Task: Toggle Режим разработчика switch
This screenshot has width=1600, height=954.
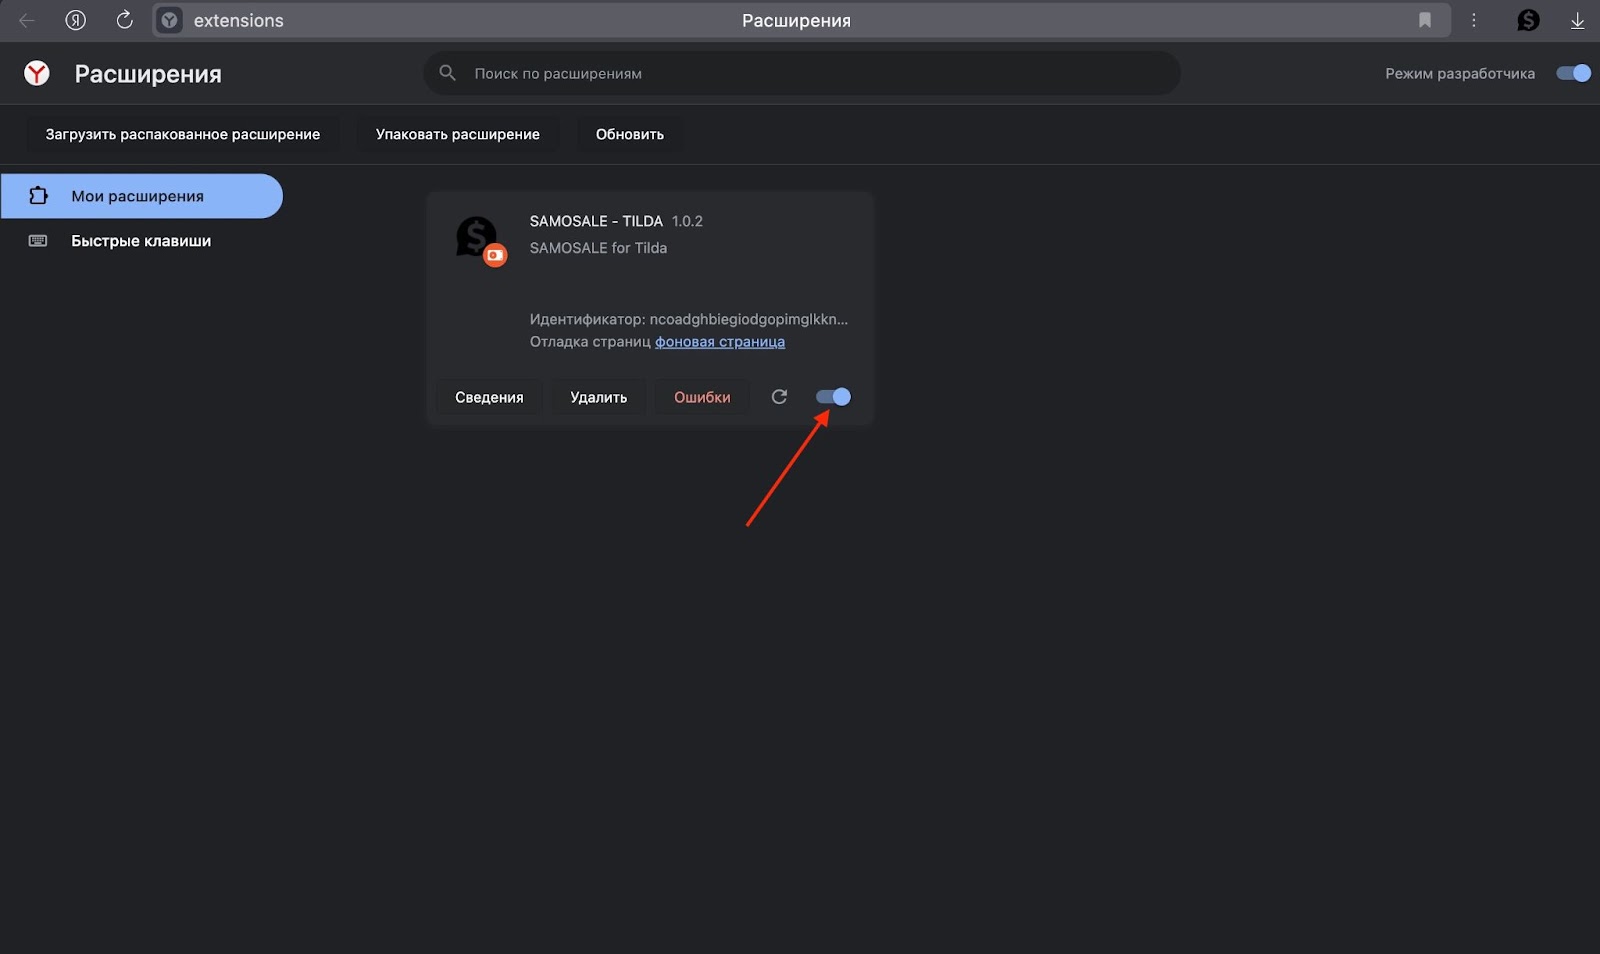Action: coord(1574,73)
